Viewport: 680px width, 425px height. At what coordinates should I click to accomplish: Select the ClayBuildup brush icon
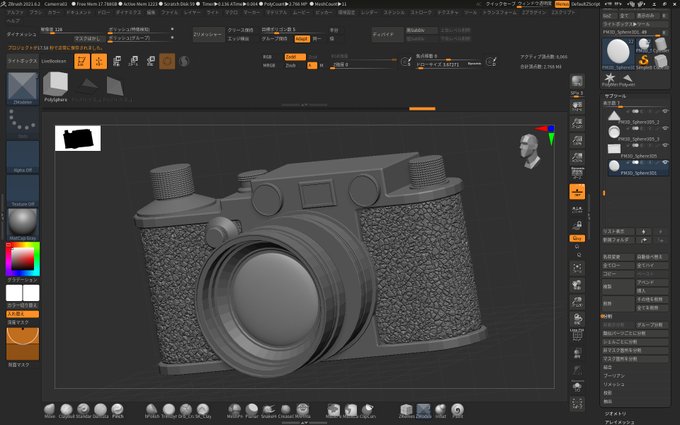coord(66,409)
